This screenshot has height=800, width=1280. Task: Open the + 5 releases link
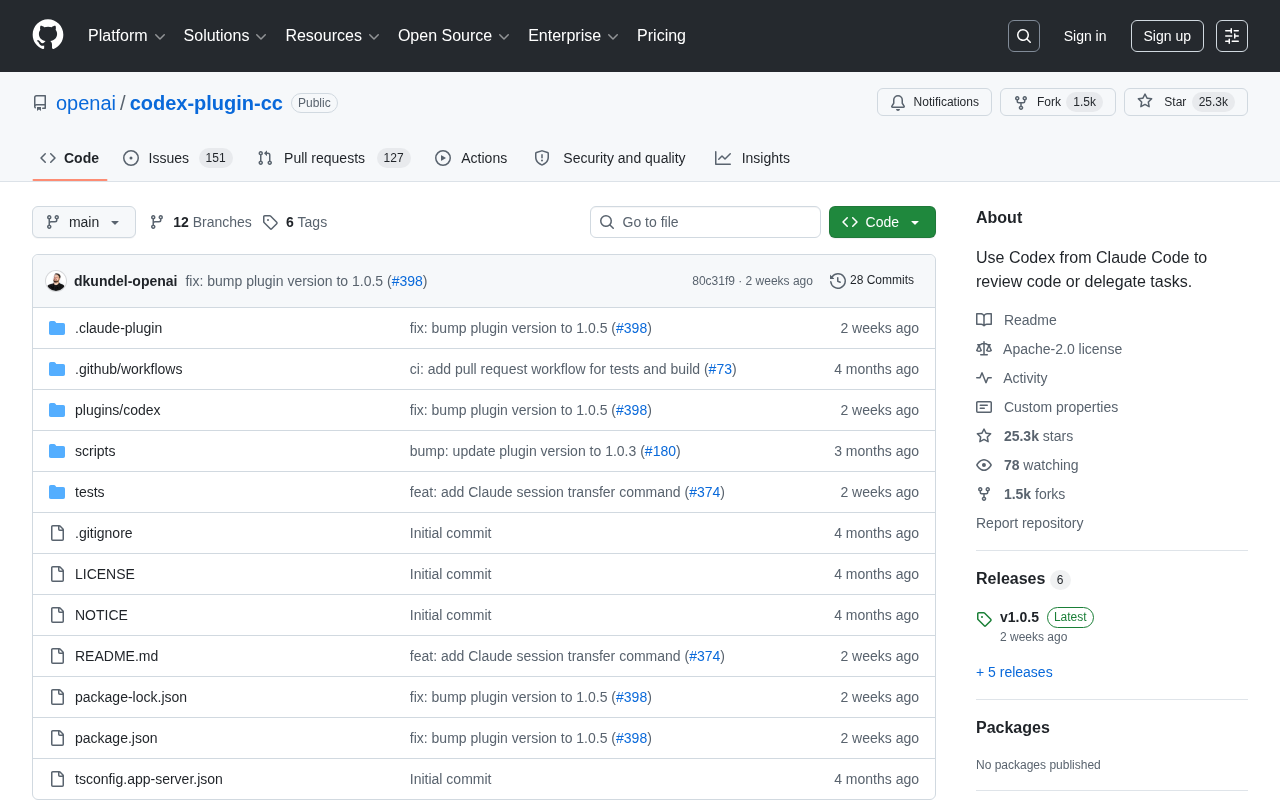coord(1014,672)
